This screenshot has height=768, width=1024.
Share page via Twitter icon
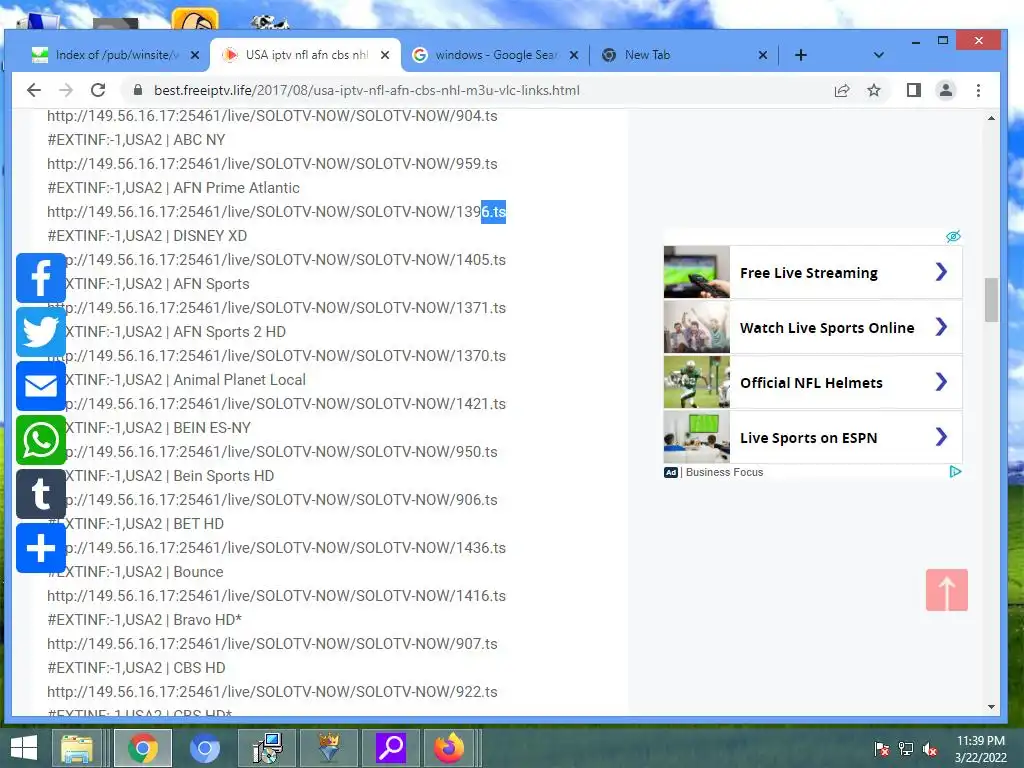(40, 332)
